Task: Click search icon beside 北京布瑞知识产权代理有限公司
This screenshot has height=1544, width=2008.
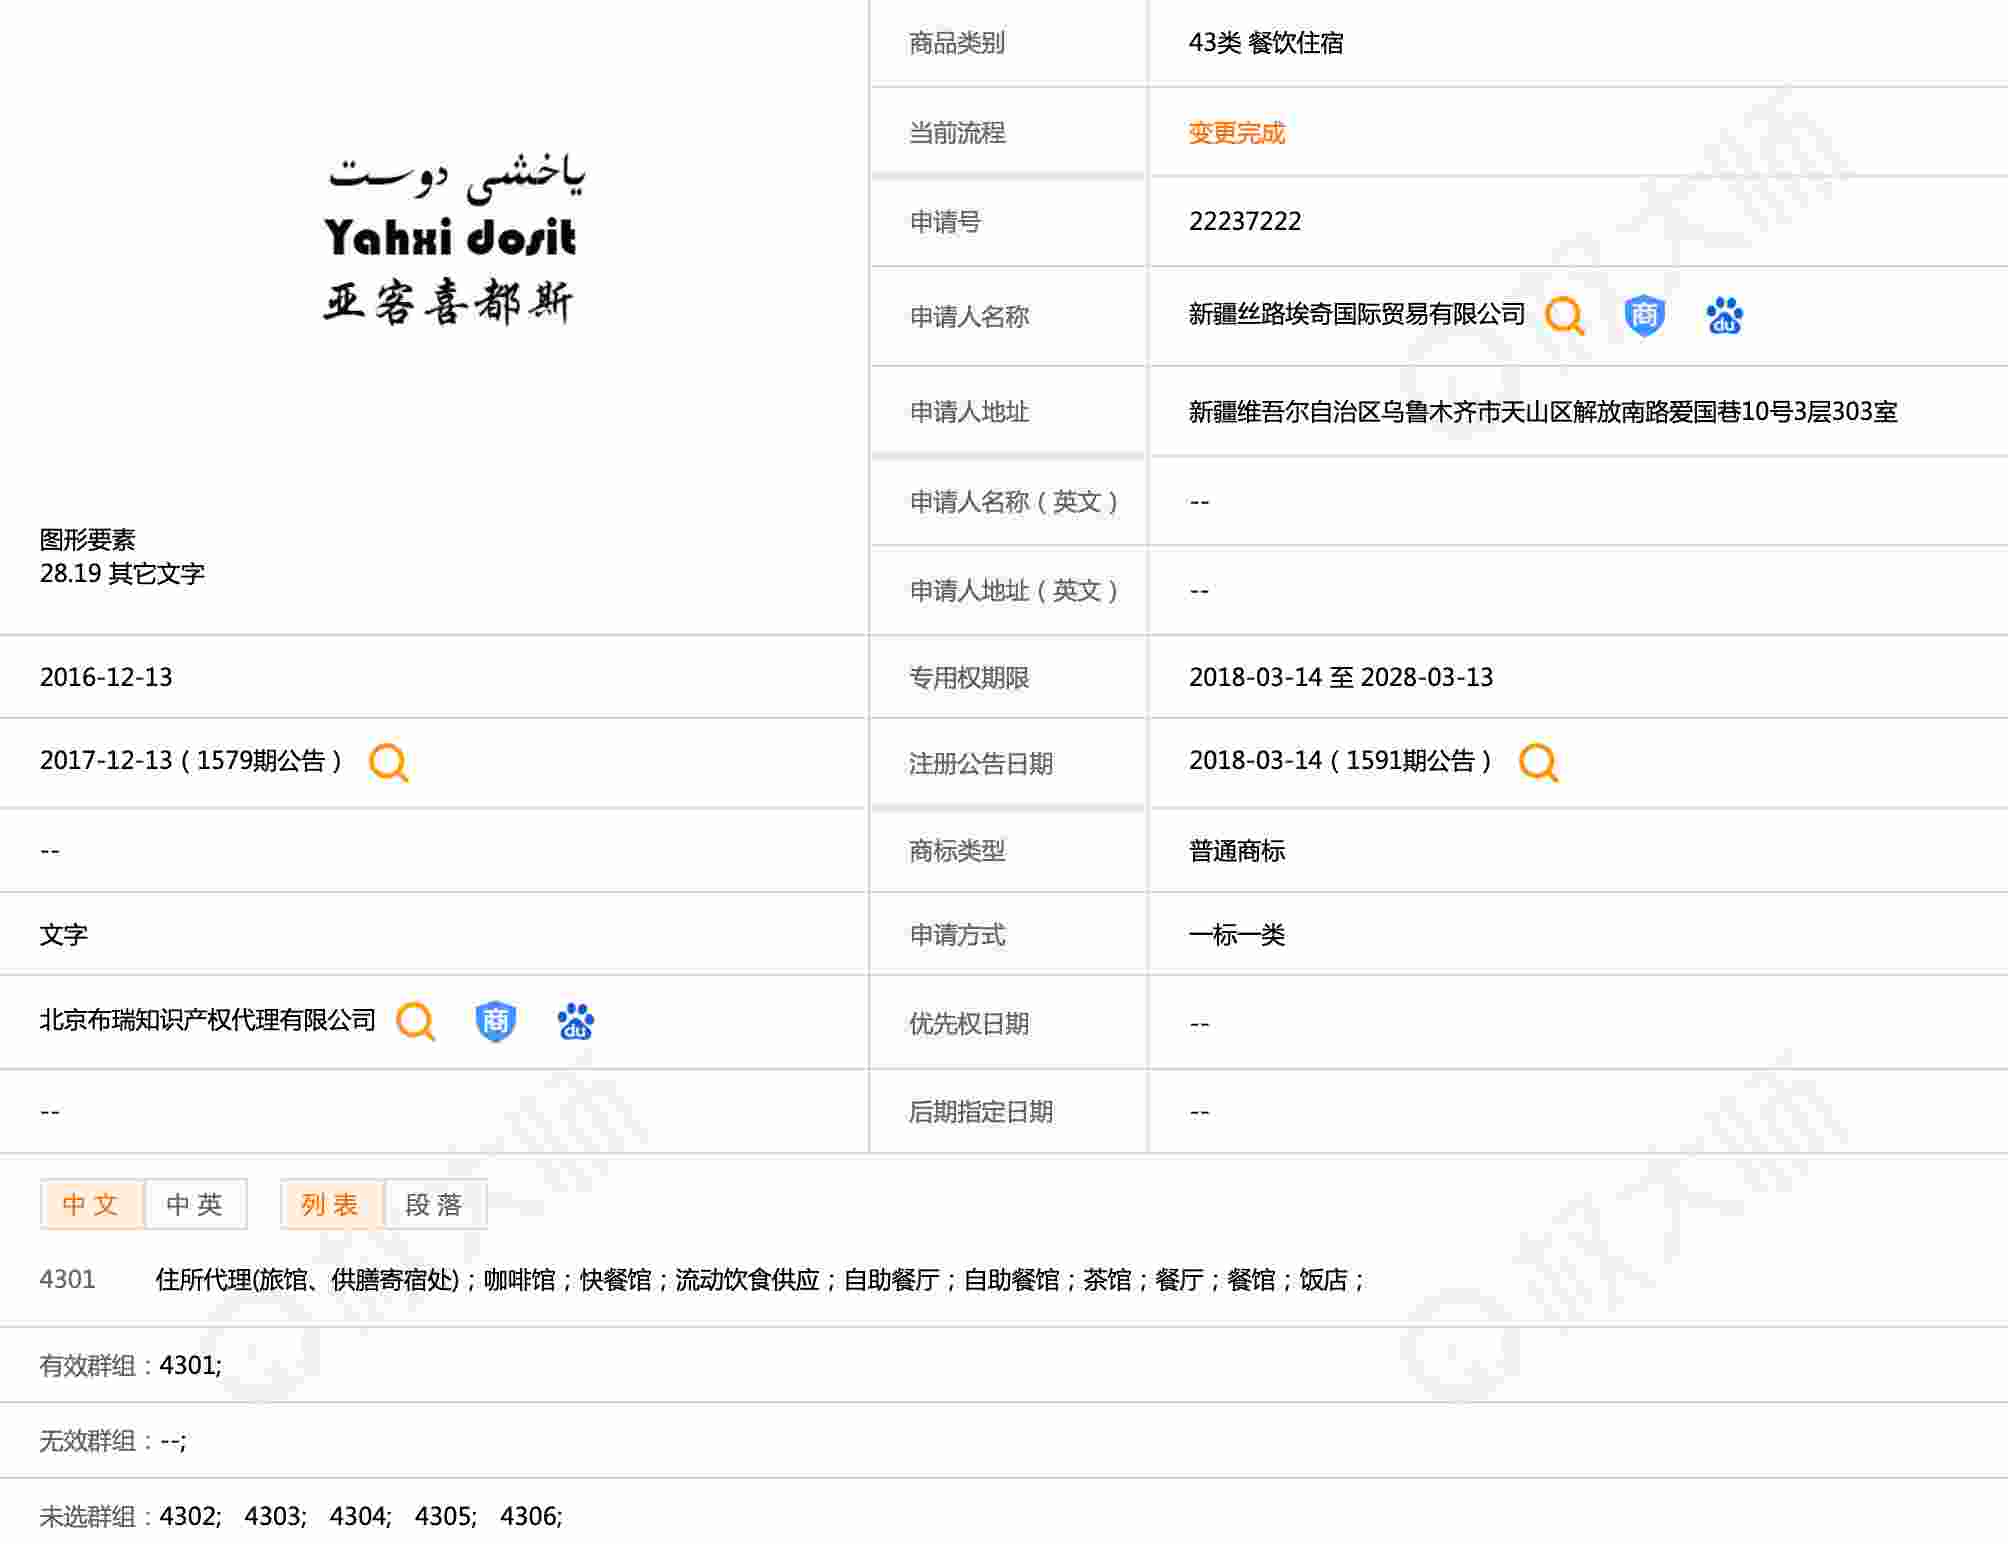Action: click(x=415, y=1021)
